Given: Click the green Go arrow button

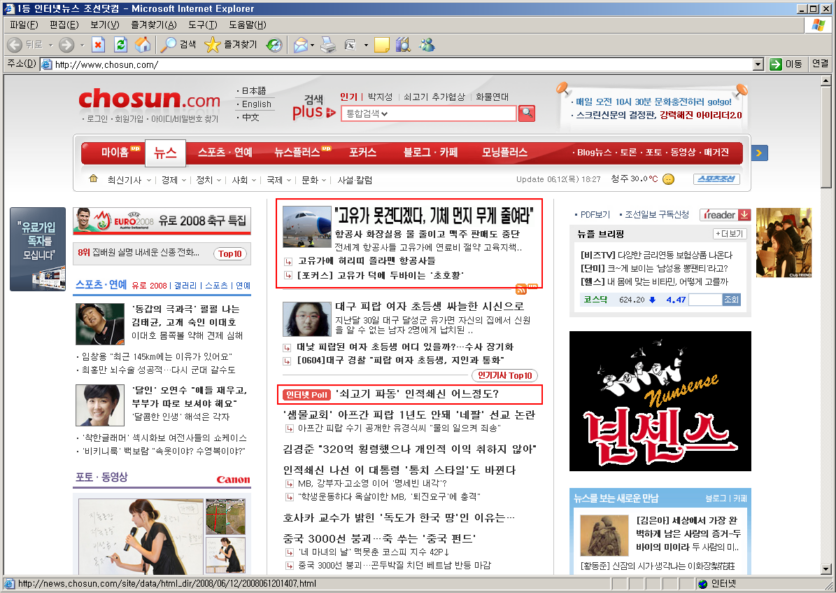Looking at the screenshot, I should tap(775, 65).
